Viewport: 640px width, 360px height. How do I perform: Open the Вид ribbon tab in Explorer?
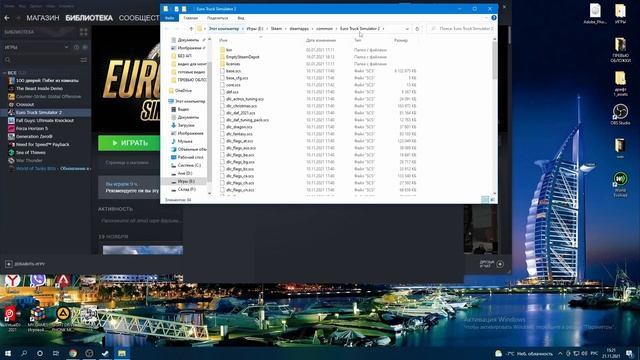click(241, 18)
